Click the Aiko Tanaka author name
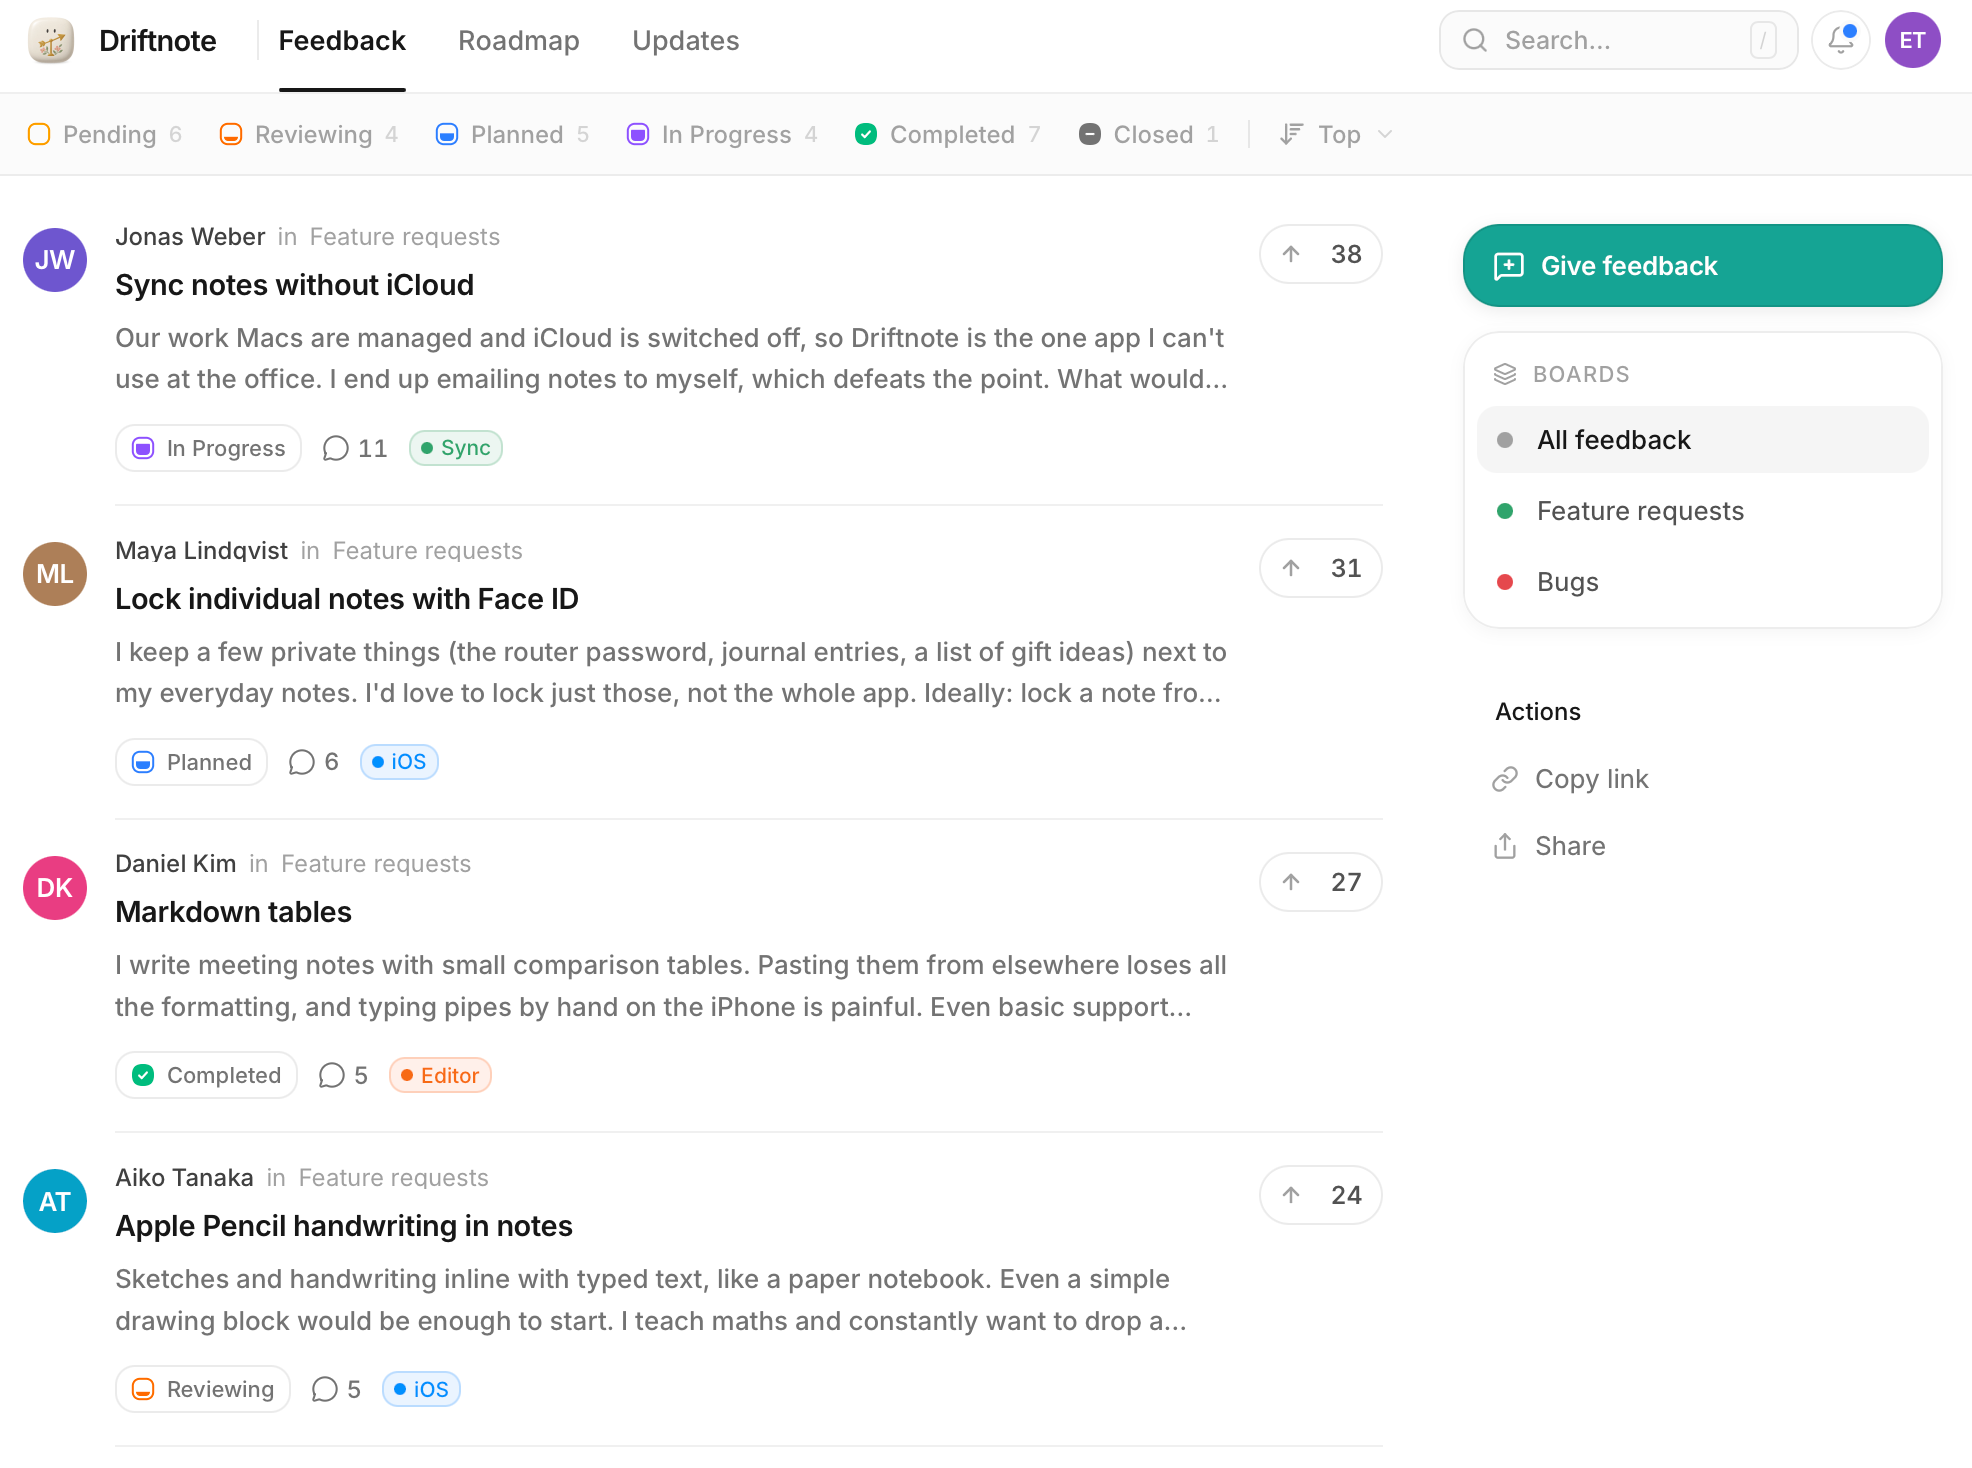 click(x=184, y=1178)
